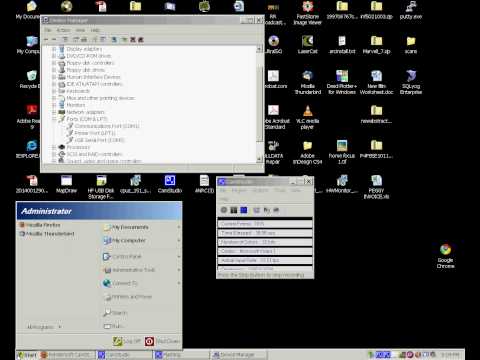Image resolution: width=480 pixels, height=360 pixels.
Task: Open the CamStudio desktop shortcut
Action: tap(170, 184)
